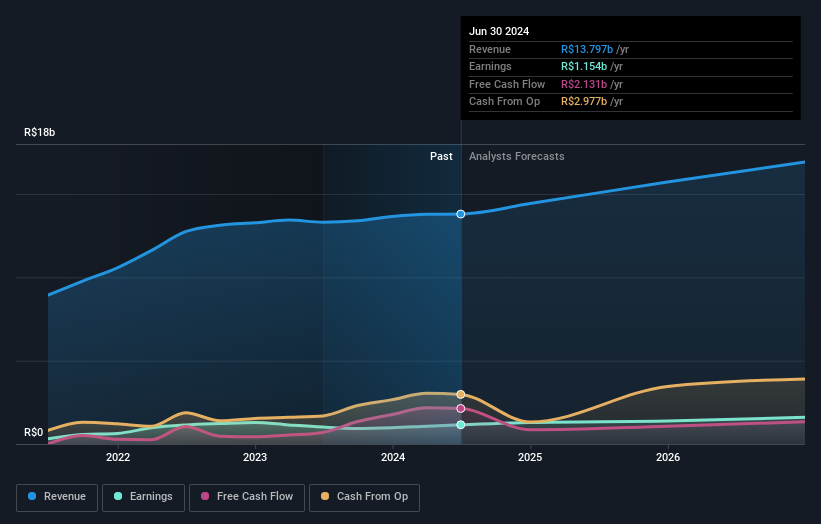Click the Free Cash Flow label in tooltip
821x524 pixels.
tap(507, 84)
